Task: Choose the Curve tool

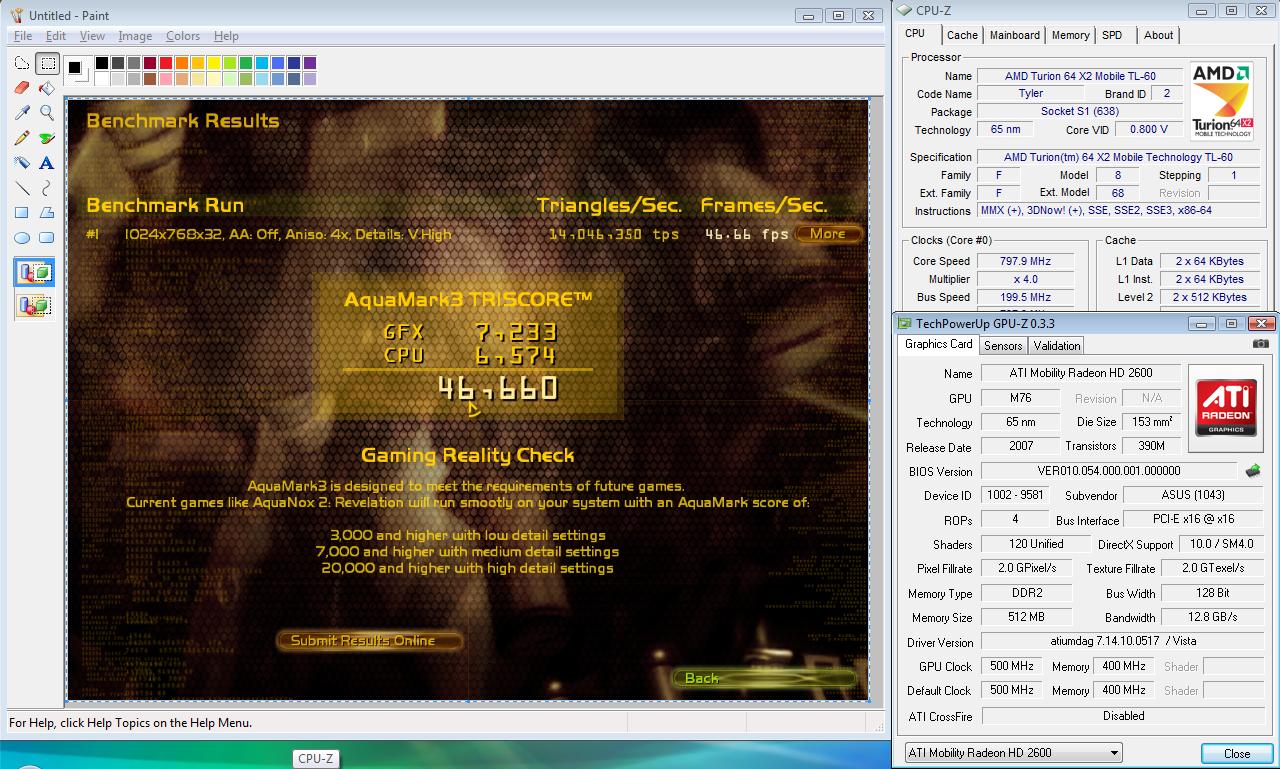Action: click(47, 188)
